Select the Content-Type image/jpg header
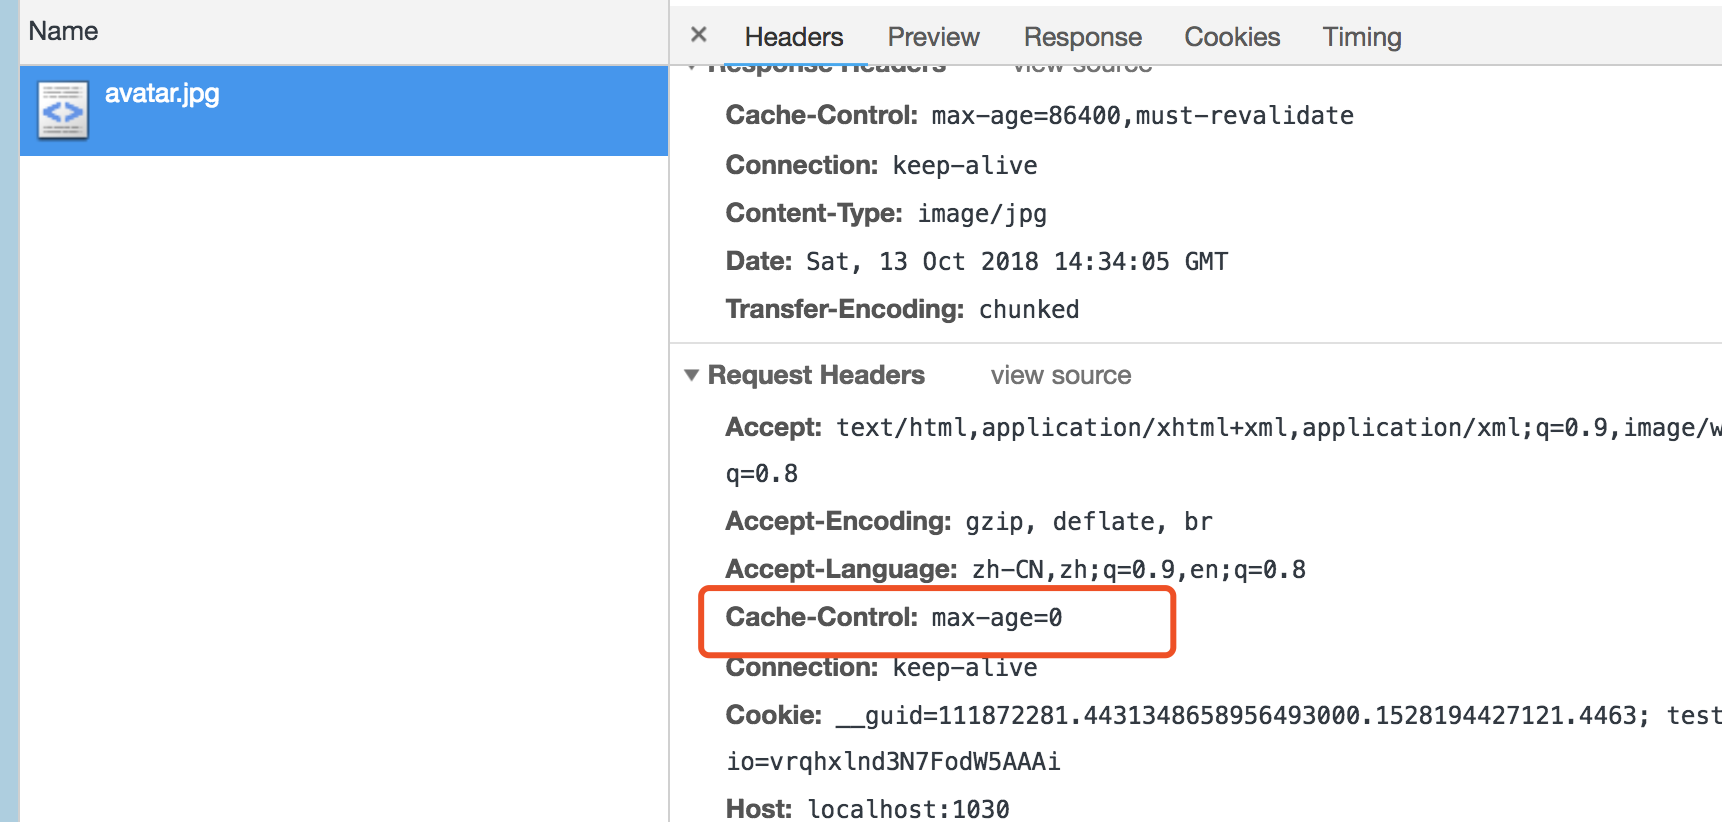Viewport: 1722px width, 822px height. [x=886, y=213]
